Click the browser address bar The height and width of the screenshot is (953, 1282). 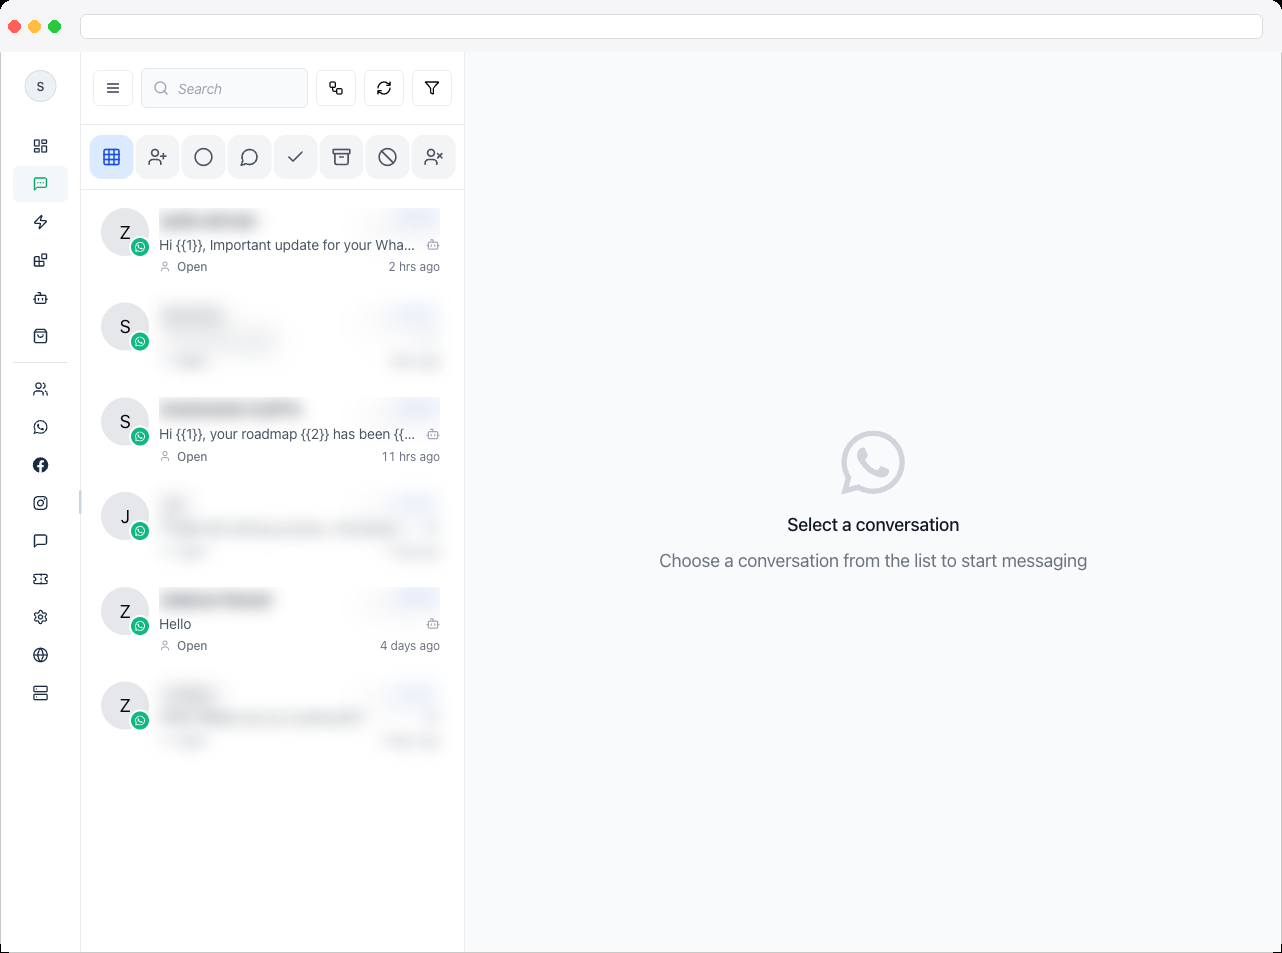point(671,26)
